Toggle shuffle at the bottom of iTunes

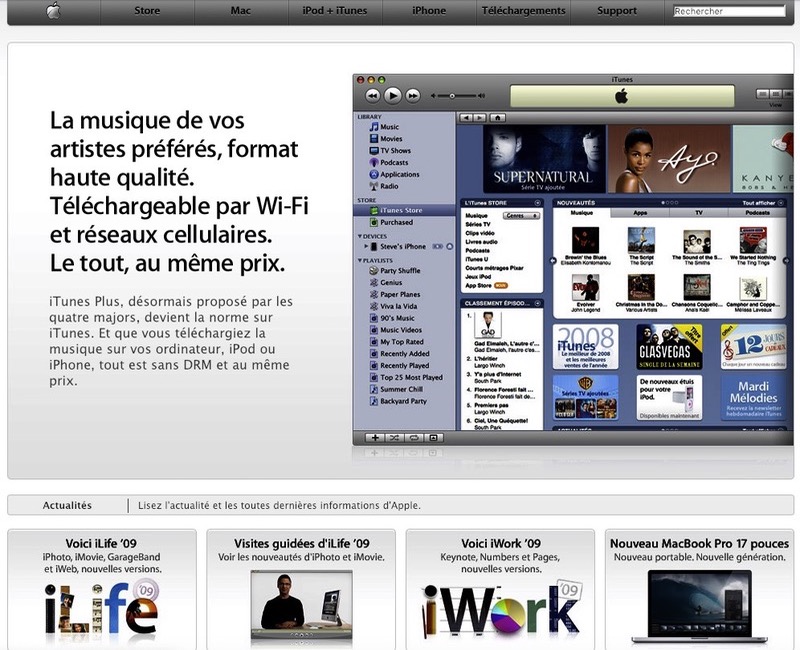(394, 438)
